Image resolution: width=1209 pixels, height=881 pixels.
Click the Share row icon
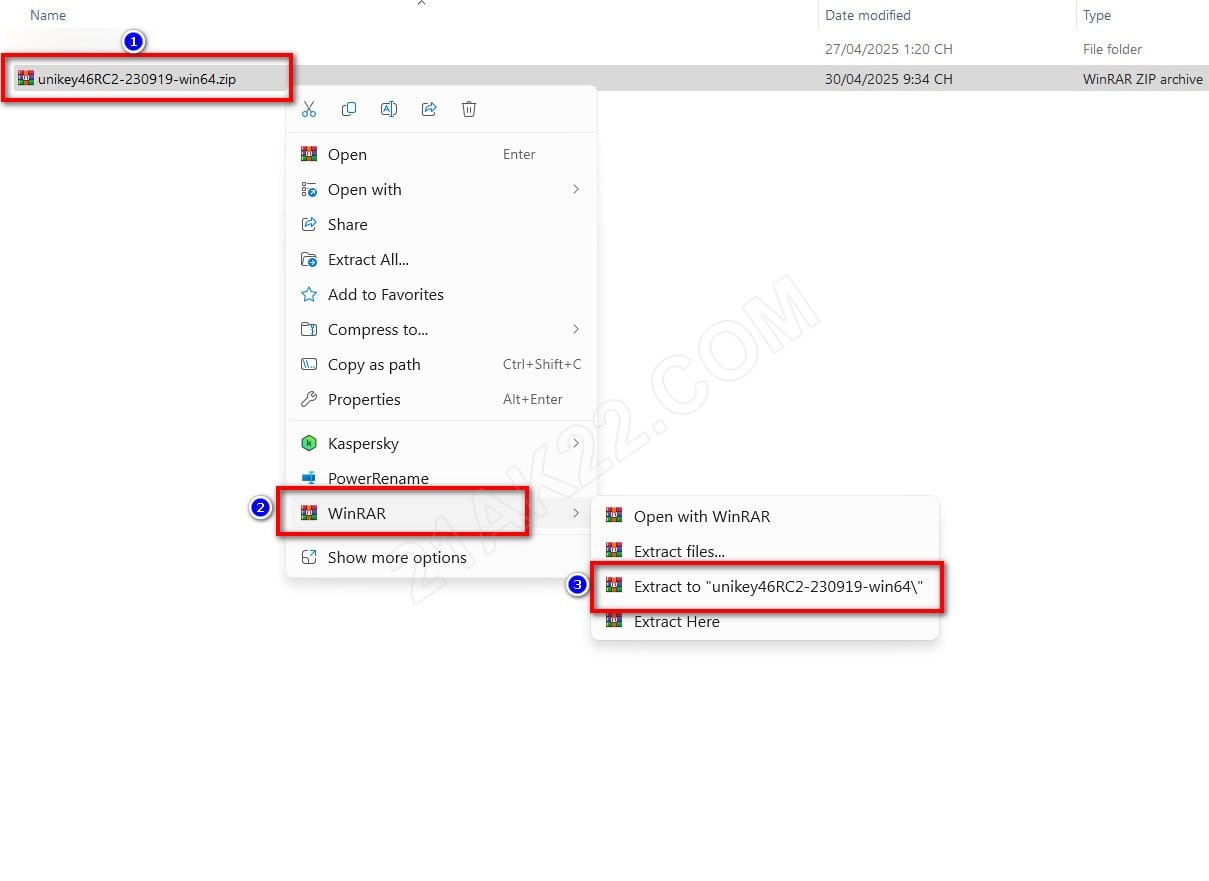coord(309,224)
